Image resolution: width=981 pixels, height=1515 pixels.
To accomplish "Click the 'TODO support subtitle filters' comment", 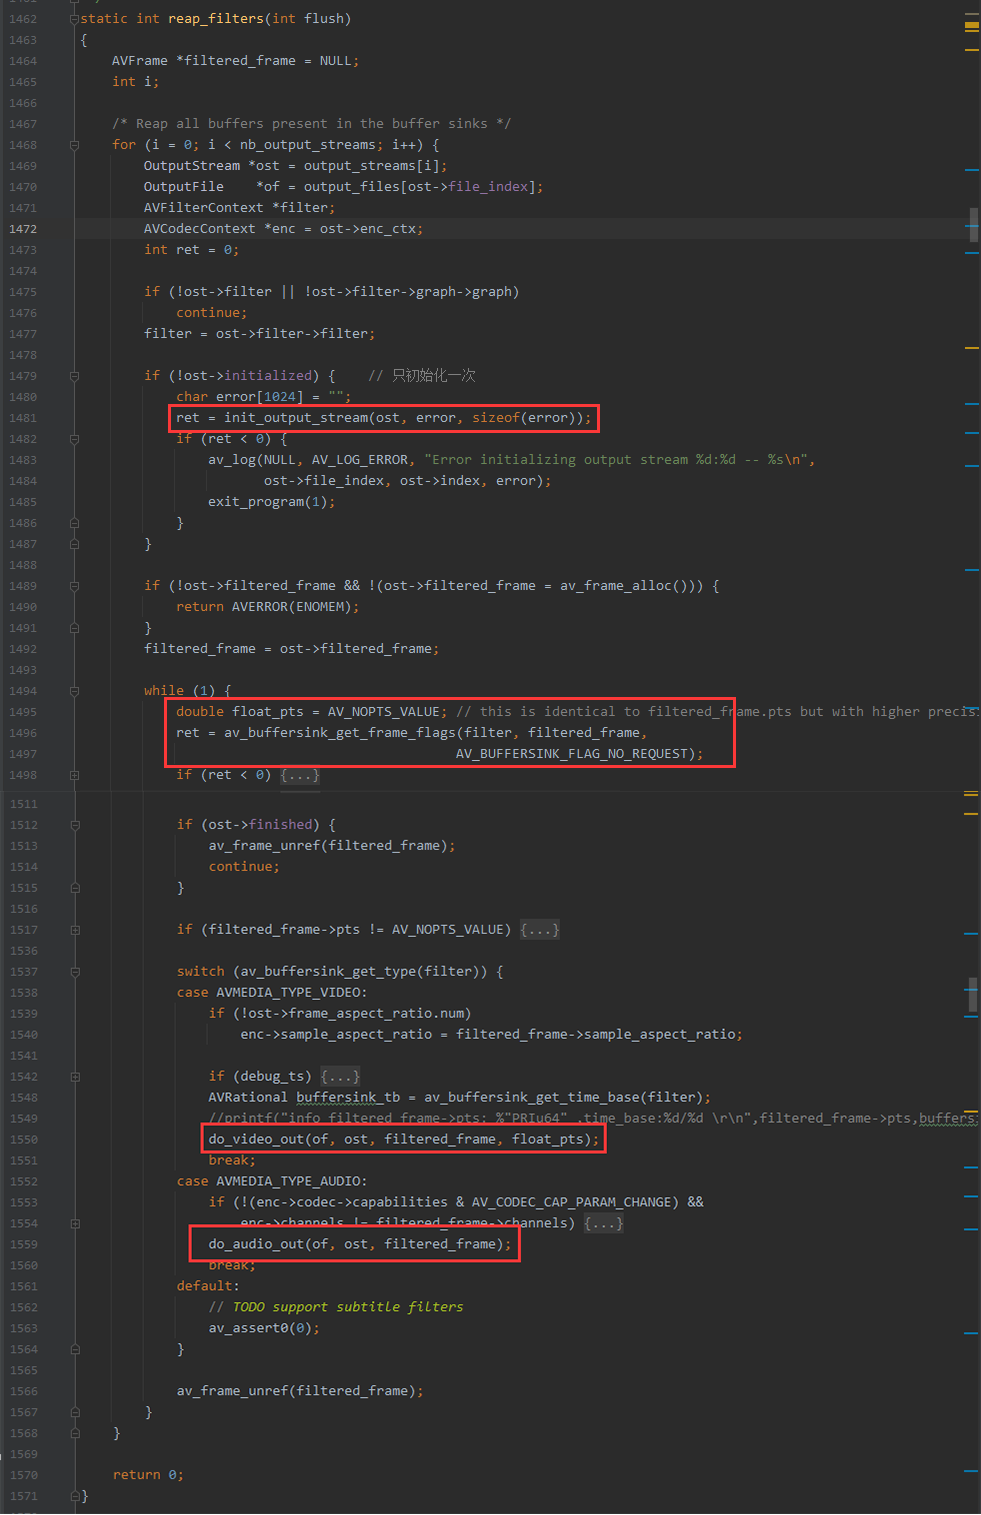I will pyautogui.click(x=336, y=1308).
